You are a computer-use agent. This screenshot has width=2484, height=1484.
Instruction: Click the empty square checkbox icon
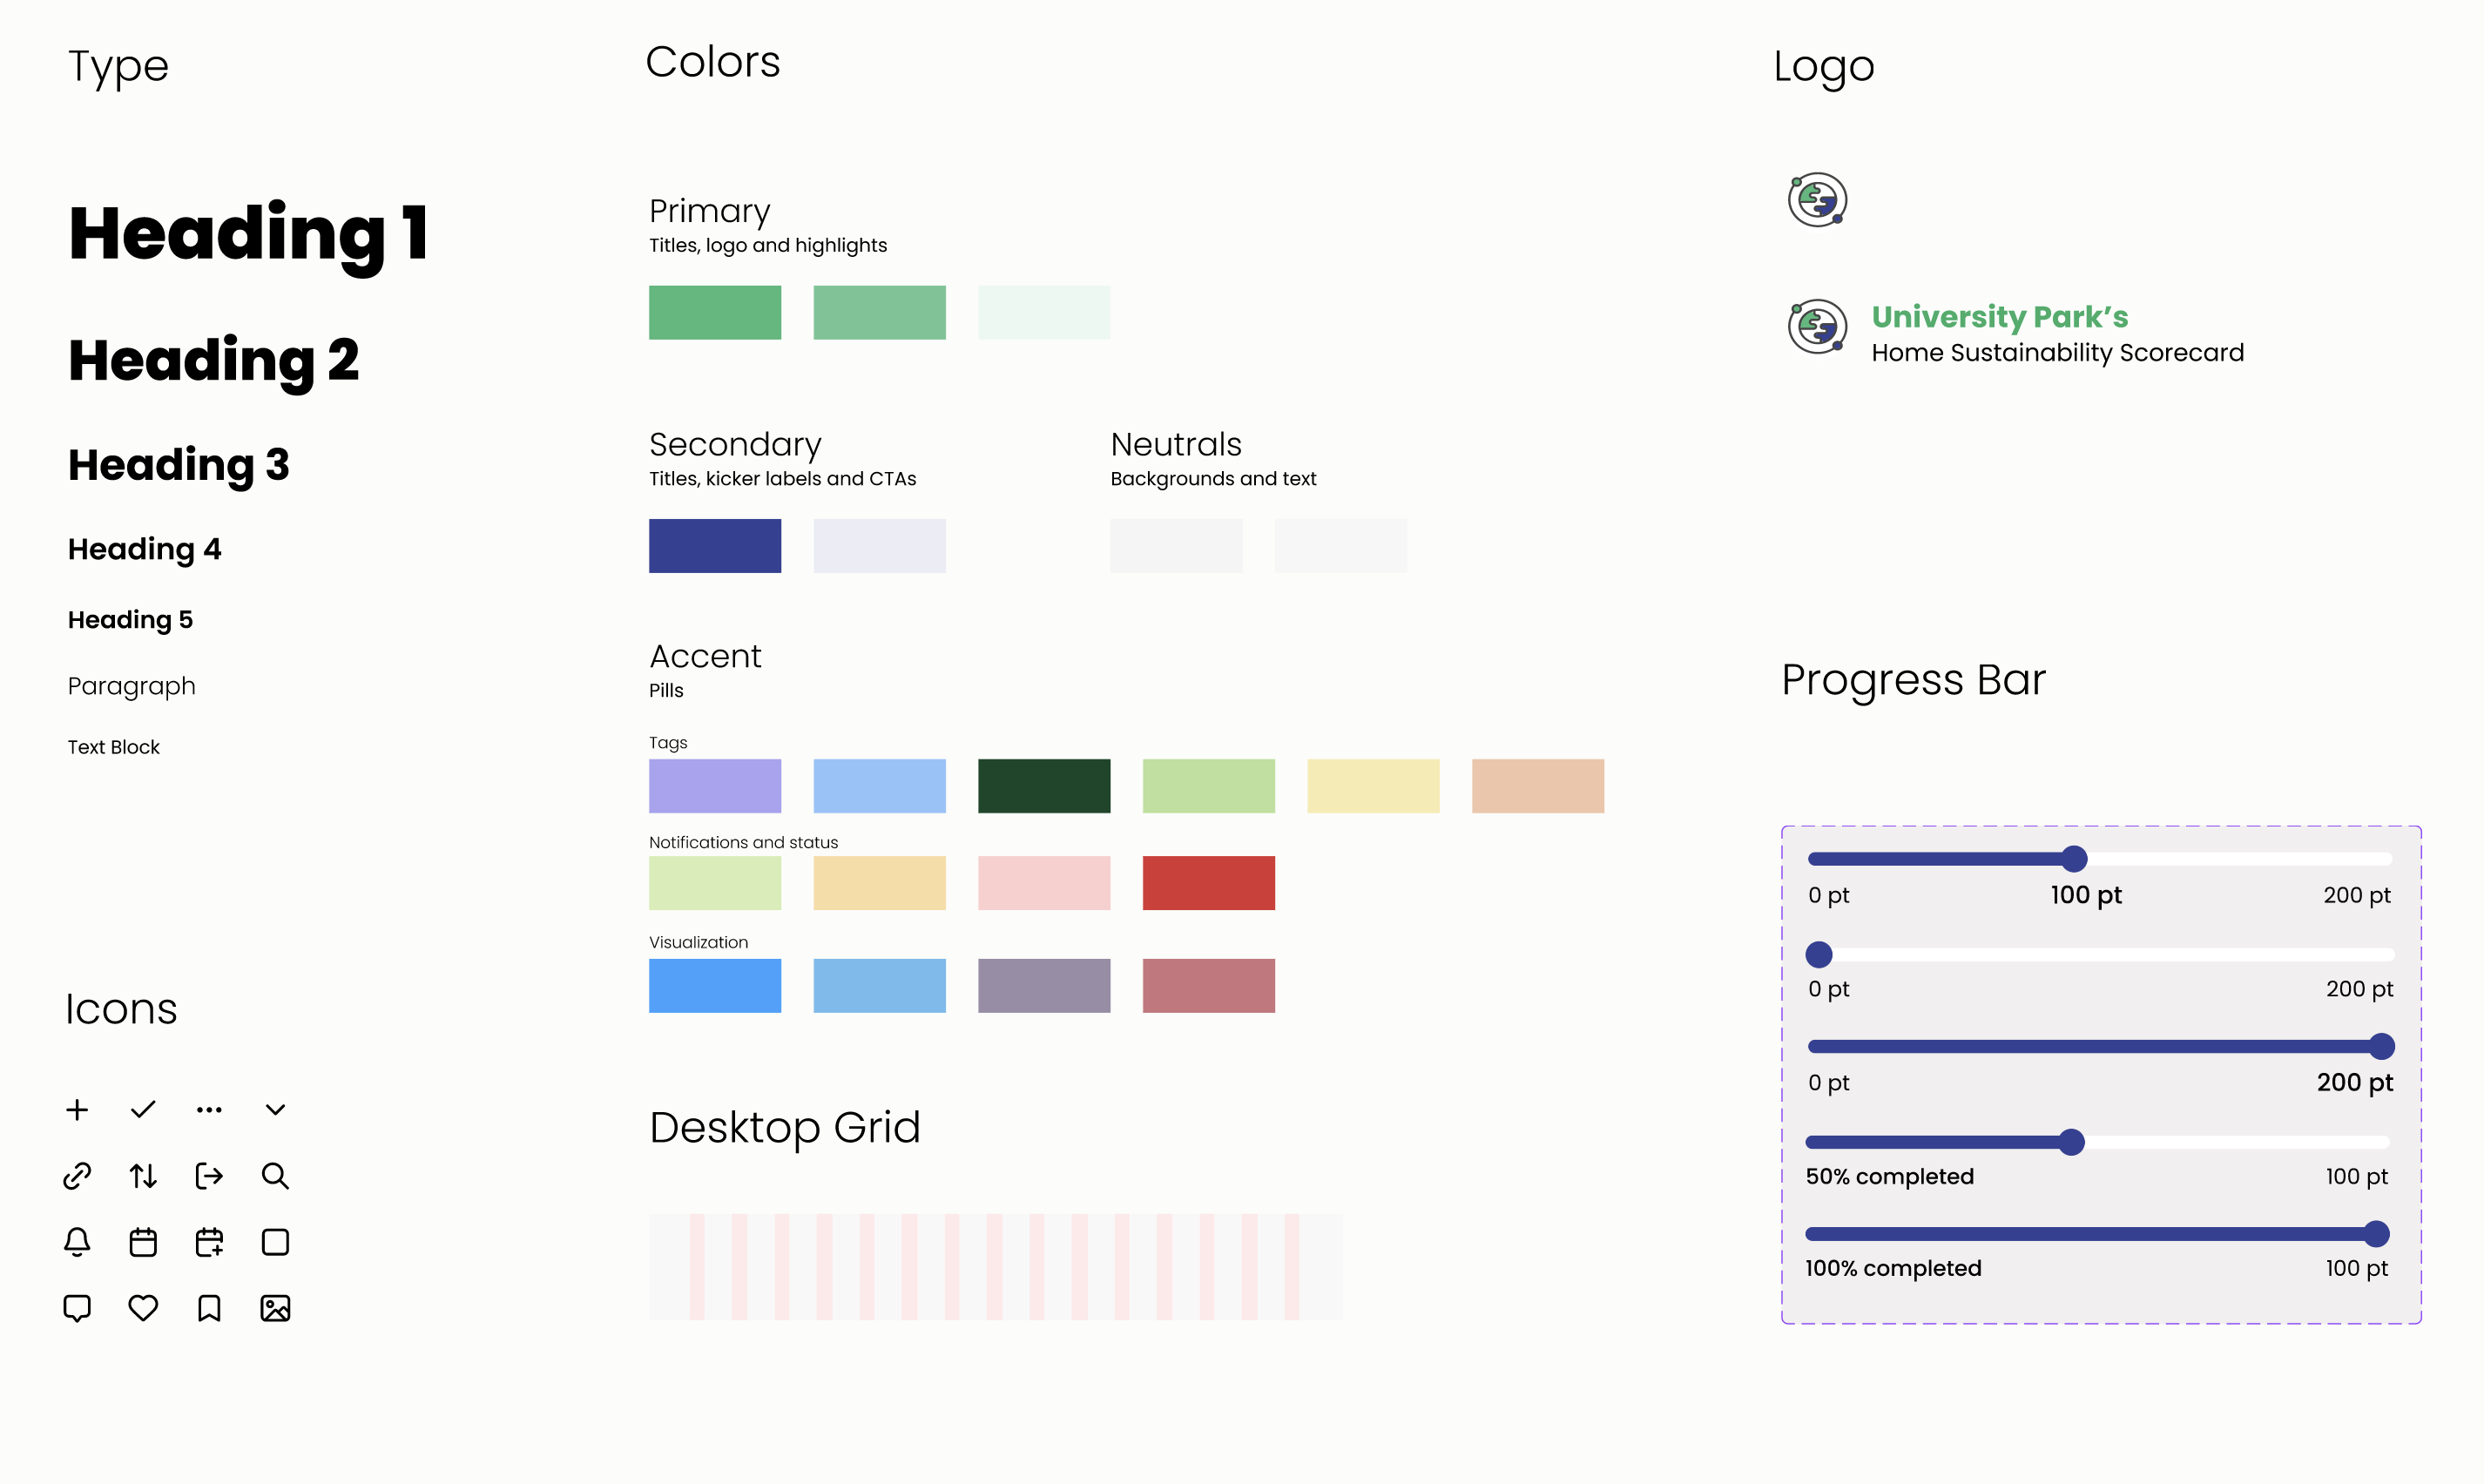pos(275,1242)
